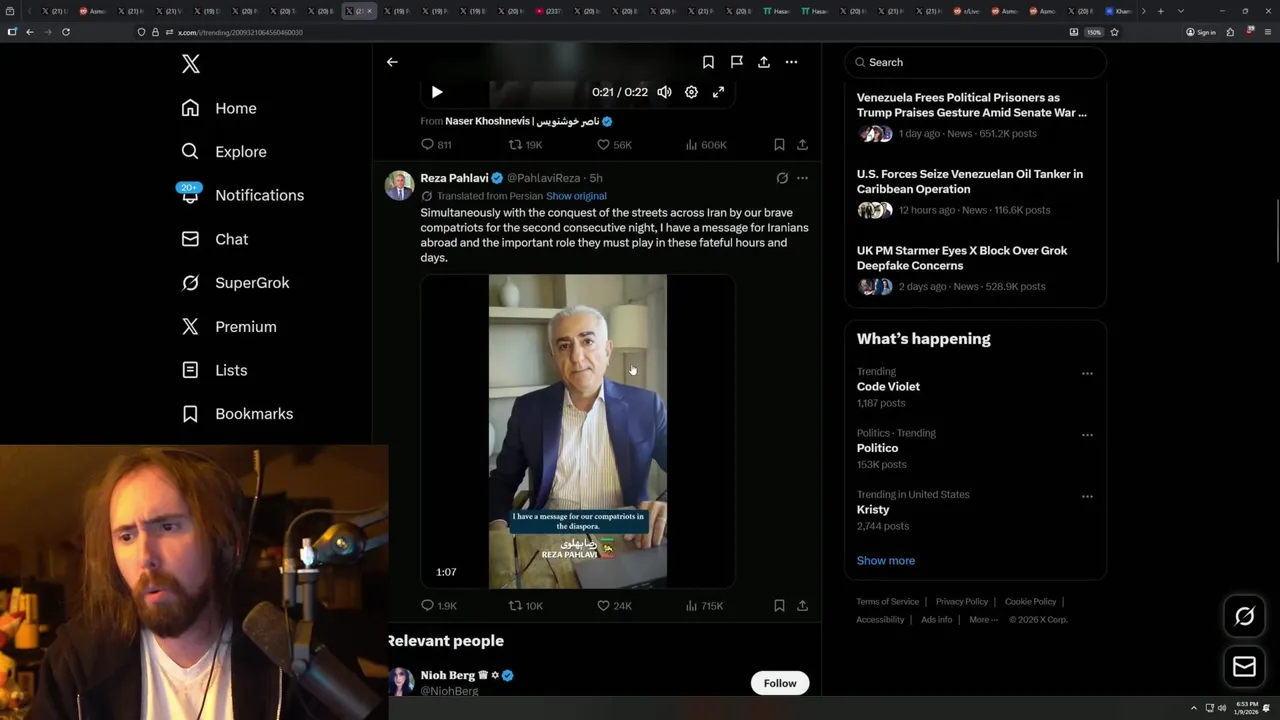Viewport: 1280px width, 720px height.
Task: Click Show more under What's happening
Action: [885, 561]
